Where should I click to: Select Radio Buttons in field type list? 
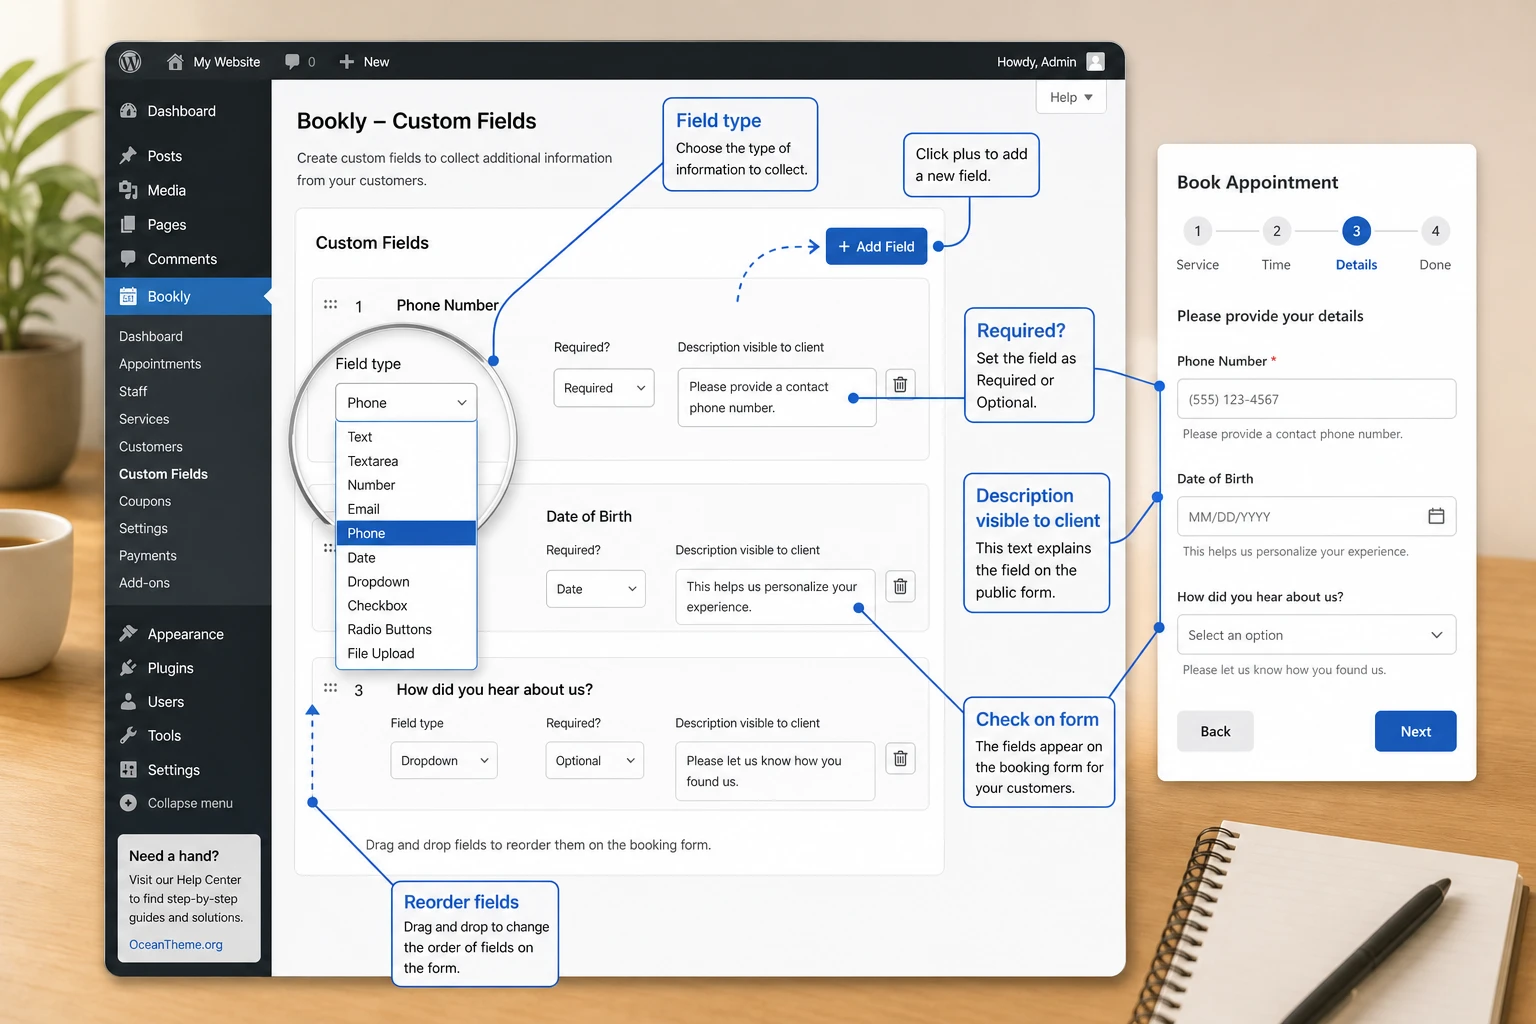pyautogui.click(x=406, y=629)
